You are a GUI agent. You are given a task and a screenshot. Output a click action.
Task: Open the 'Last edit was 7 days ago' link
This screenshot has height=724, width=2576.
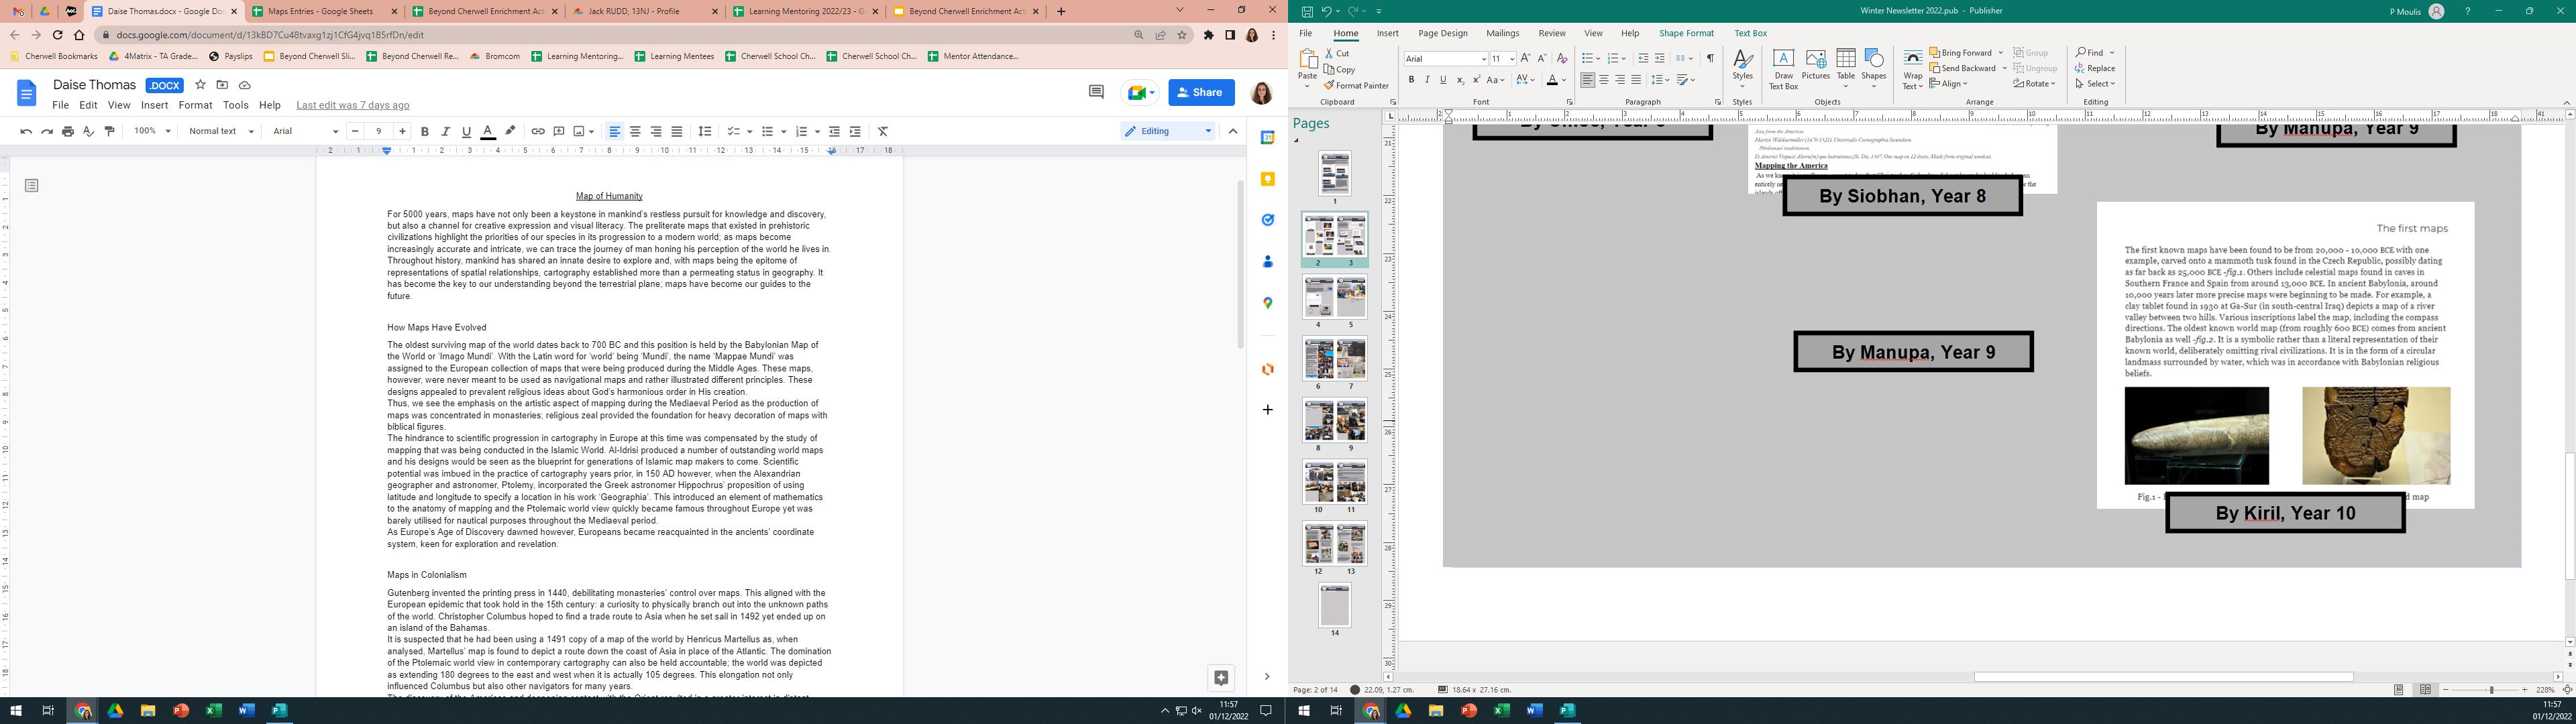click(352, 105)
